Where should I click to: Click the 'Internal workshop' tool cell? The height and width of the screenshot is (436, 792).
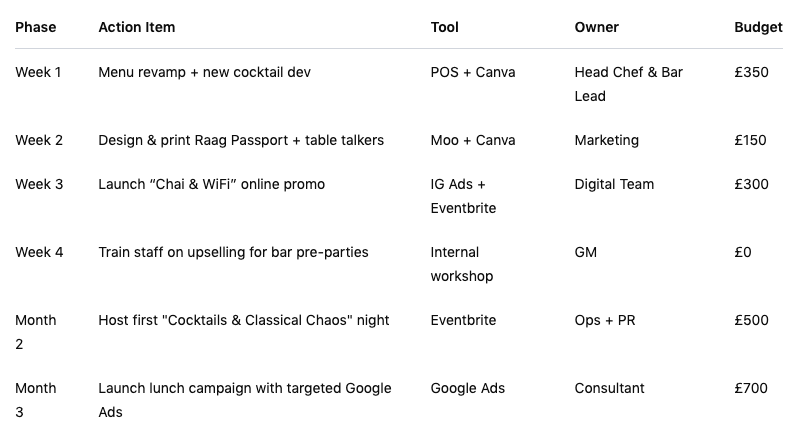pyautogui.click(x=462, y=264)
